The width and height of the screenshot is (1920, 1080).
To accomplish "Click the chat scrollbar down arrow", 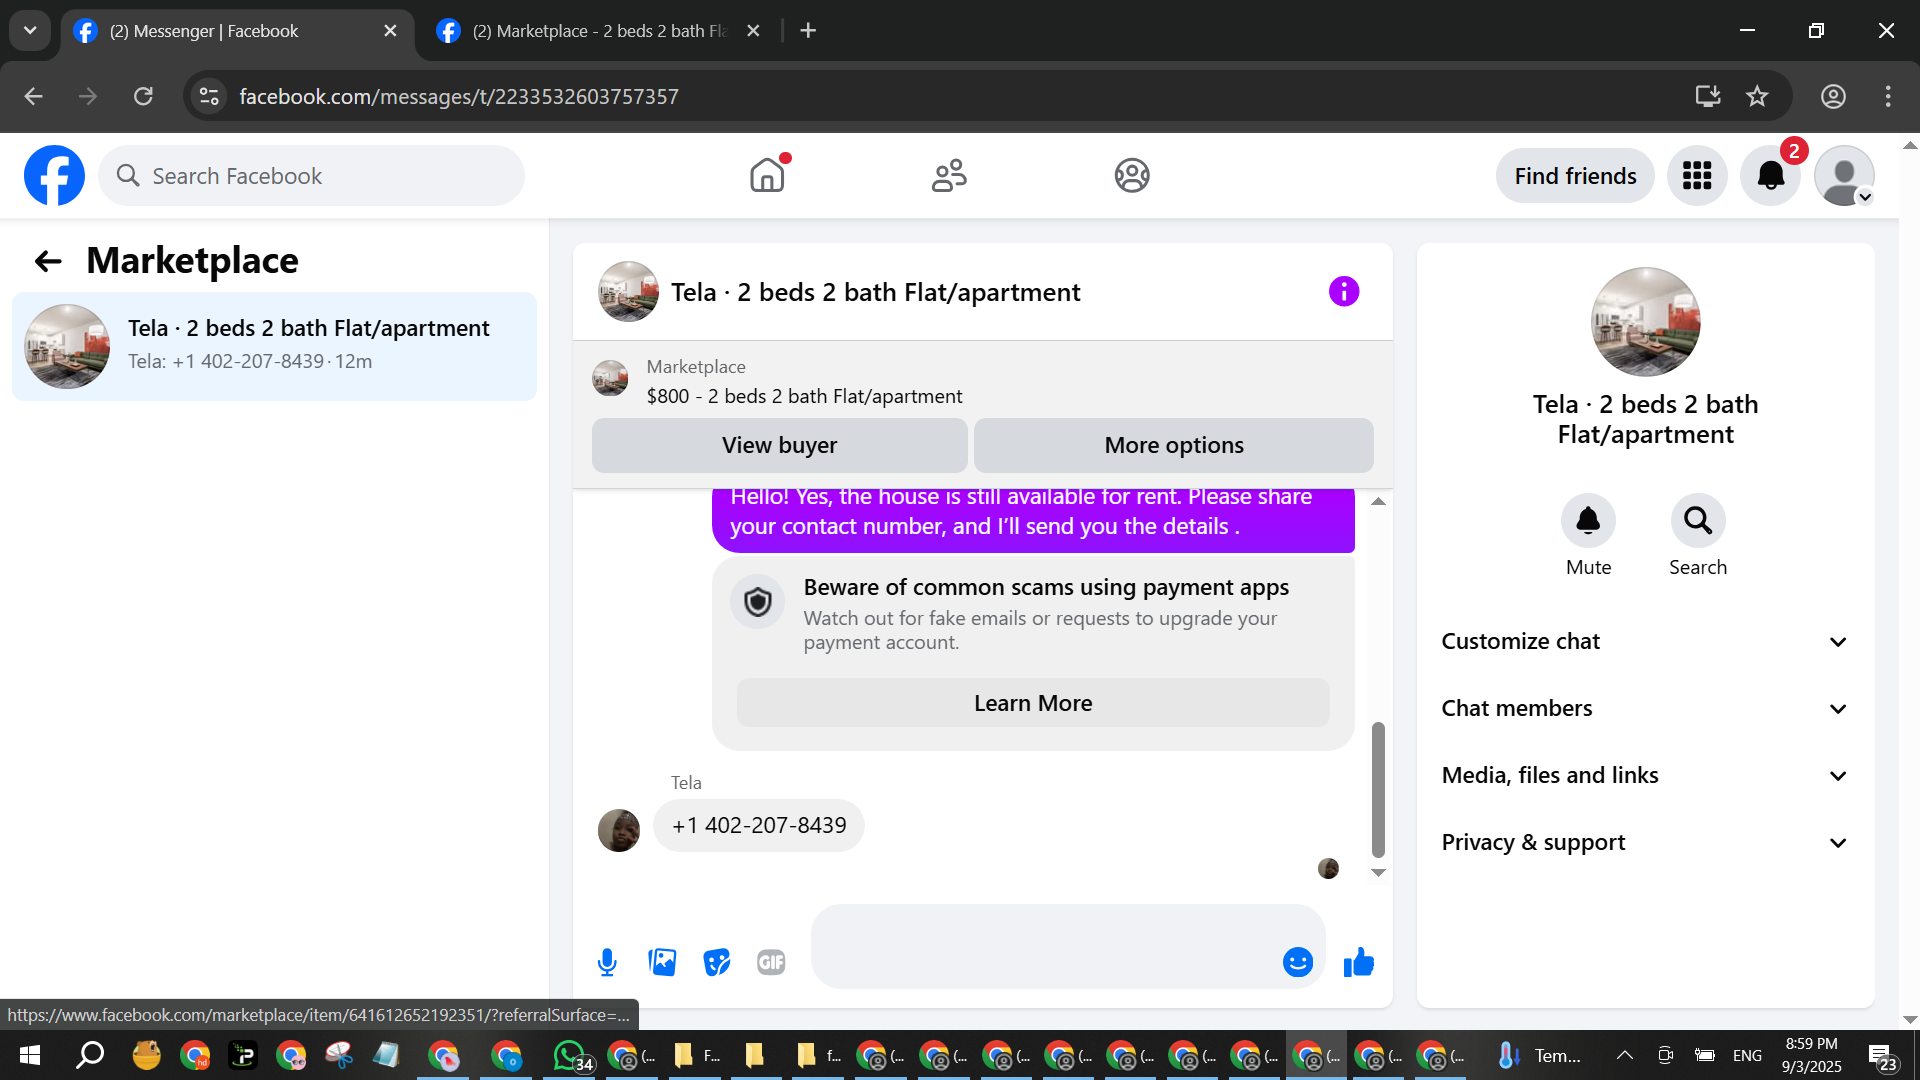I will tap(1378, 873).
